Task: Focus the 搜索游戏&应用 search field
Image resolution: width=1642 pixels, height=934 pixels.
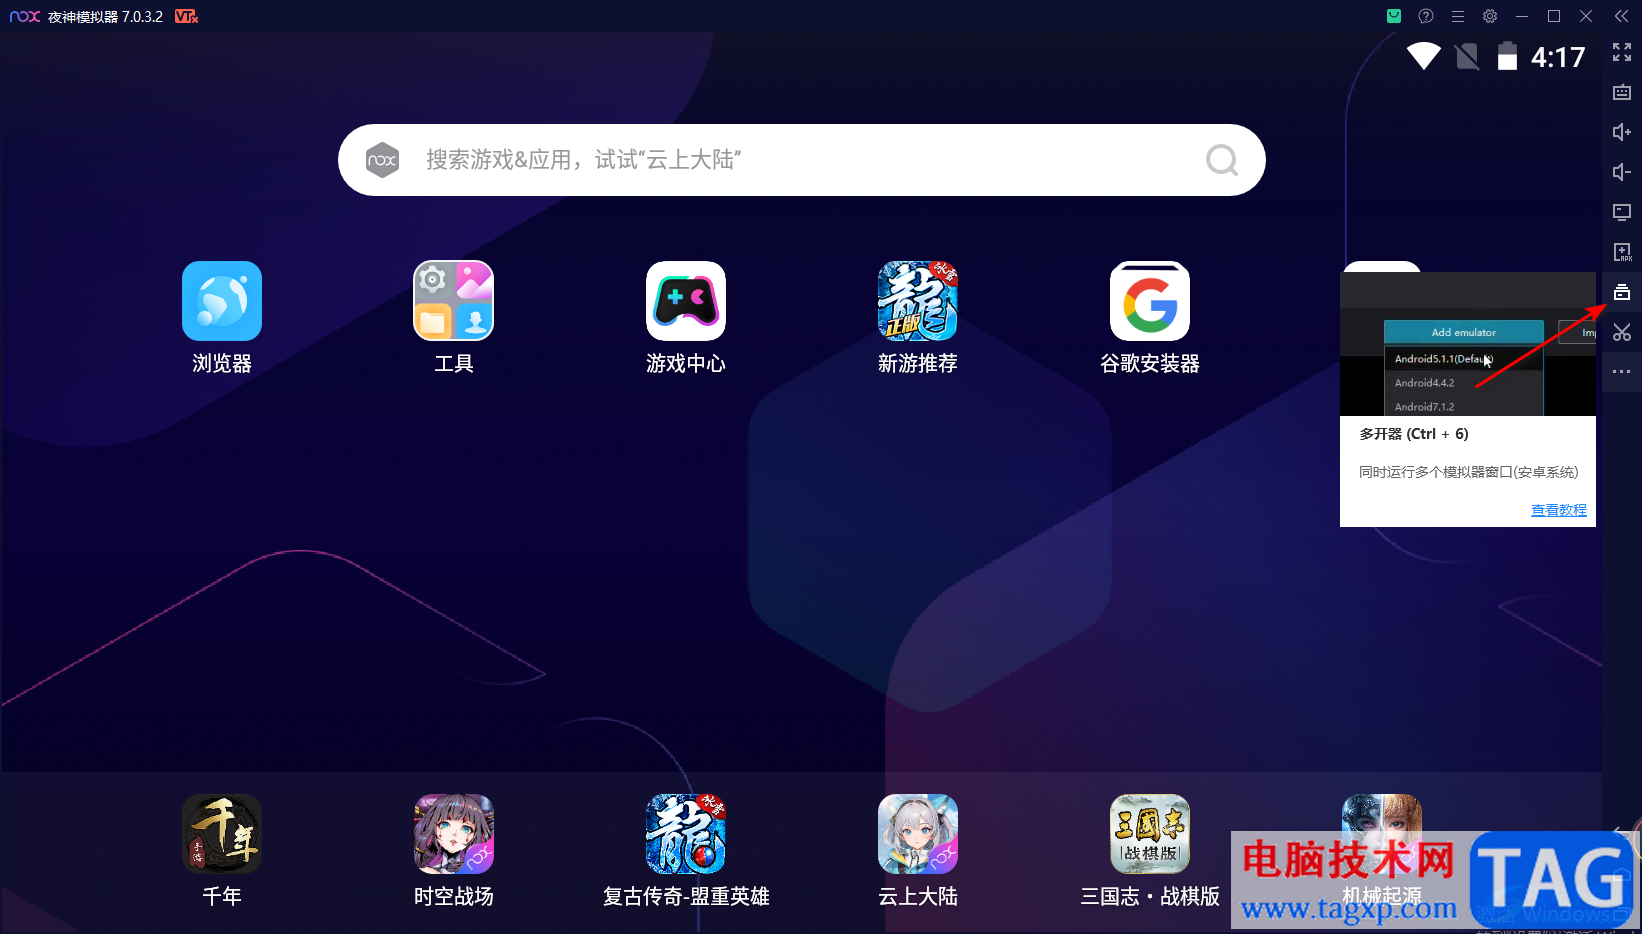Action: tap(802, 160)
